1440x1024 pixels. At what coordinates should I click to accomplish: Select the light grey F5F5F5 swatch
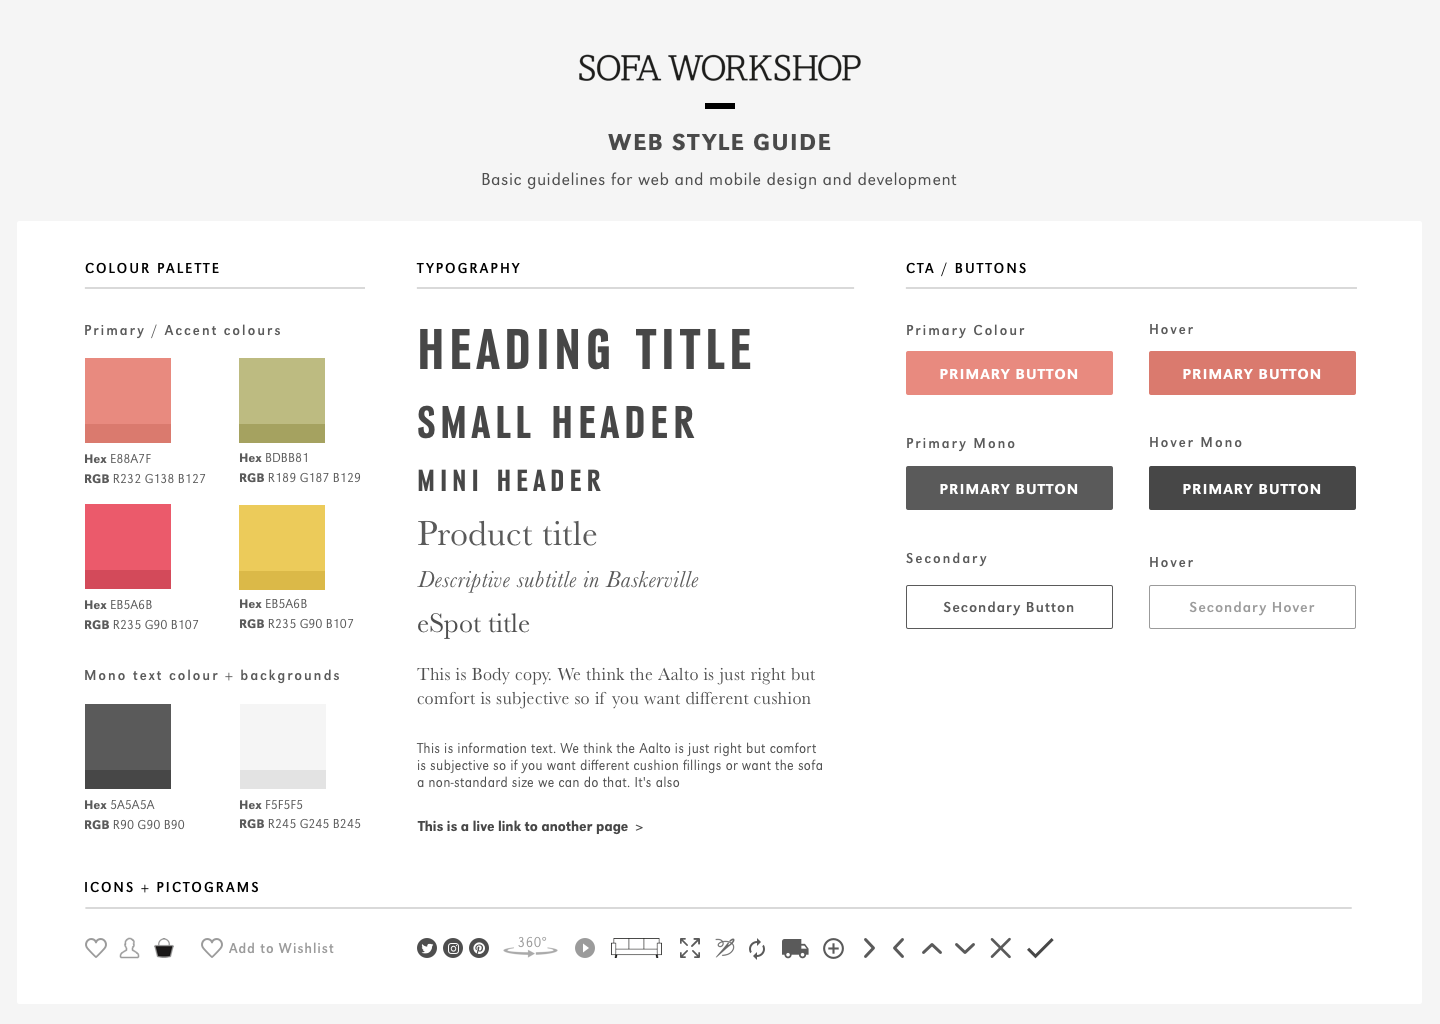[283, 746]
